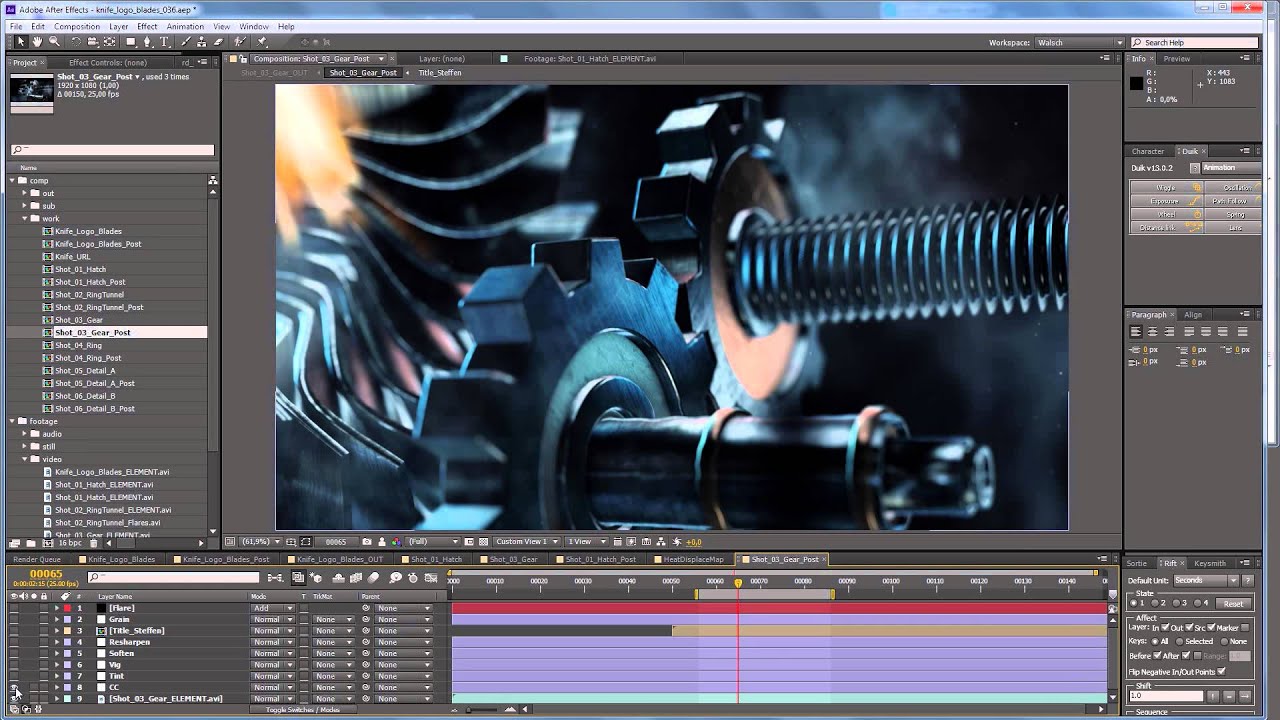Toggle the Before checkbox in Rift panel
1280x720 pixels.
(1158, 656)
